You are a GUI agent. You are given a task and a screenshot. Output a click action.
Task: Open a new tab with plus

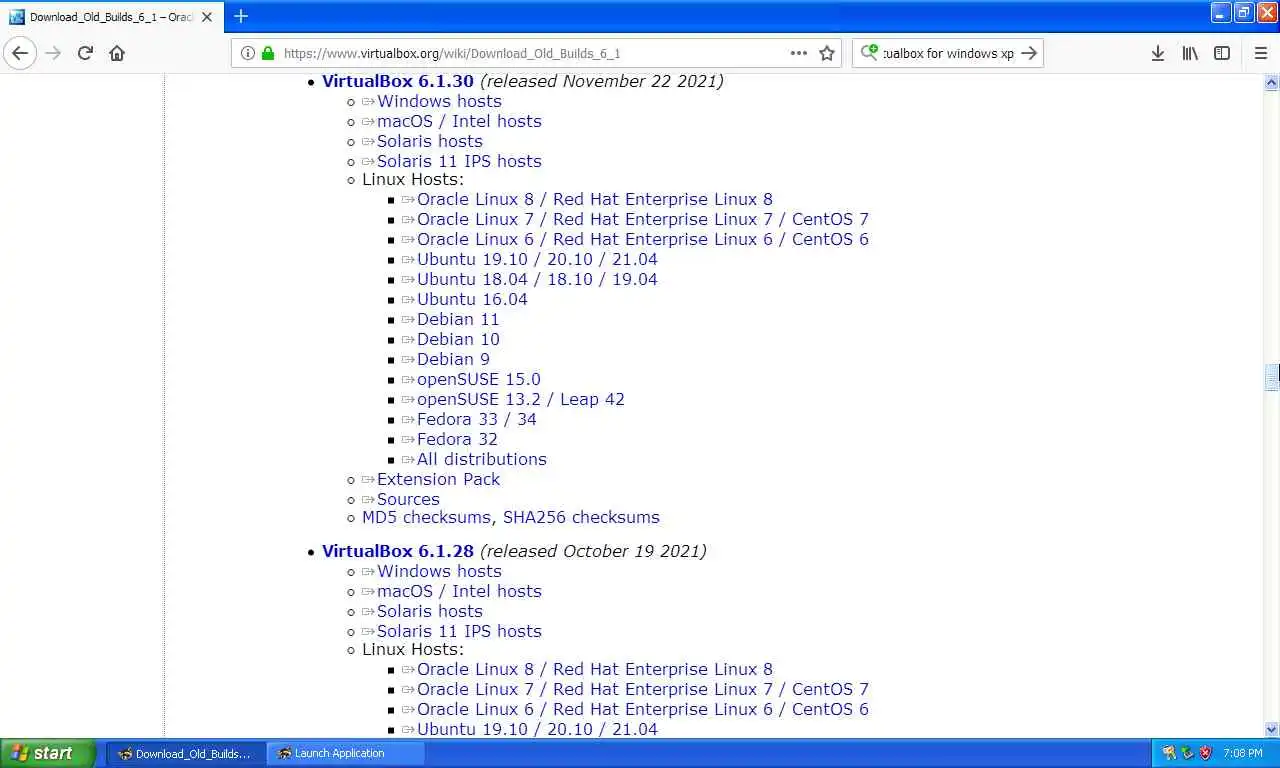240,16
